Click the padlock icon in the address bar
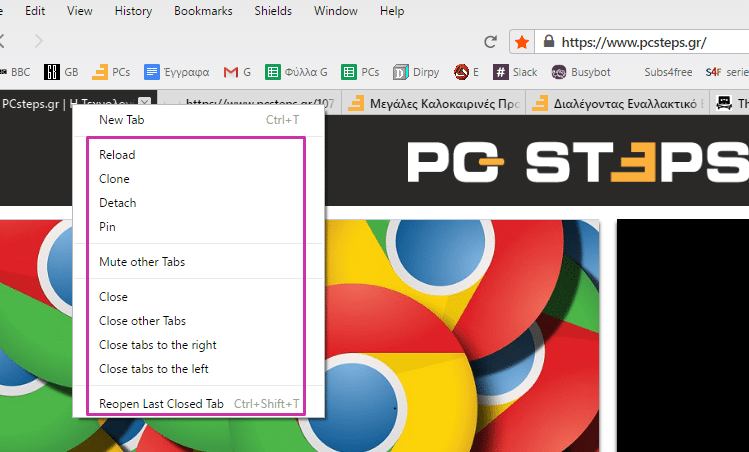Viewport: 749px width, 452px height. pyautogui.click(x=549, y=42)
